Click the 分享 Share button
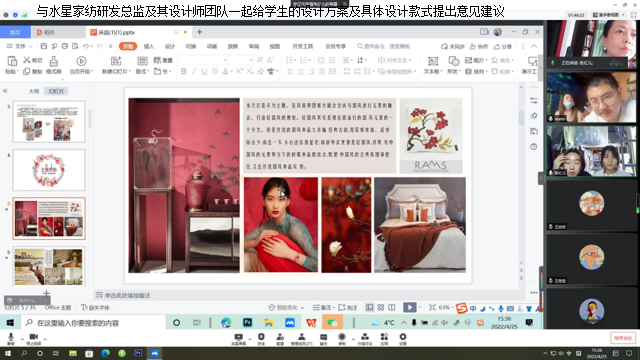Screen dimensions: 640x360 [502, 46]
